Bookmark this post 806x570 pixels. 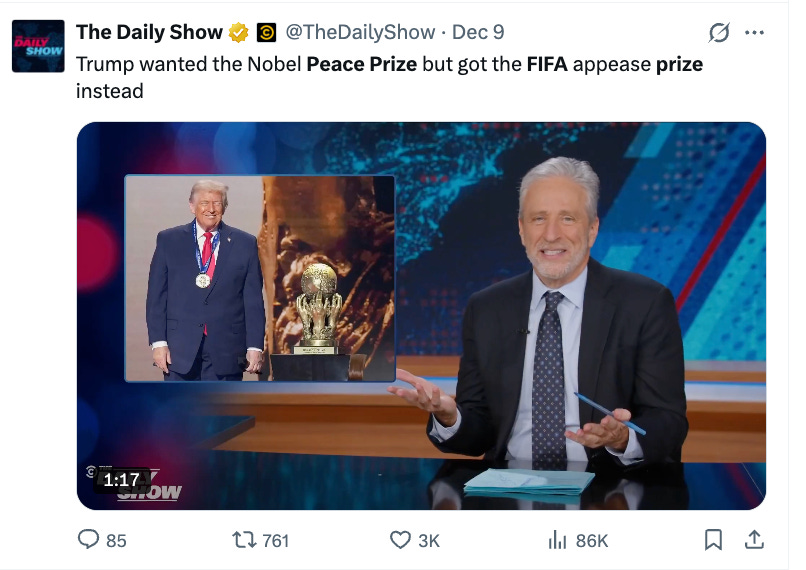point(713,540)
